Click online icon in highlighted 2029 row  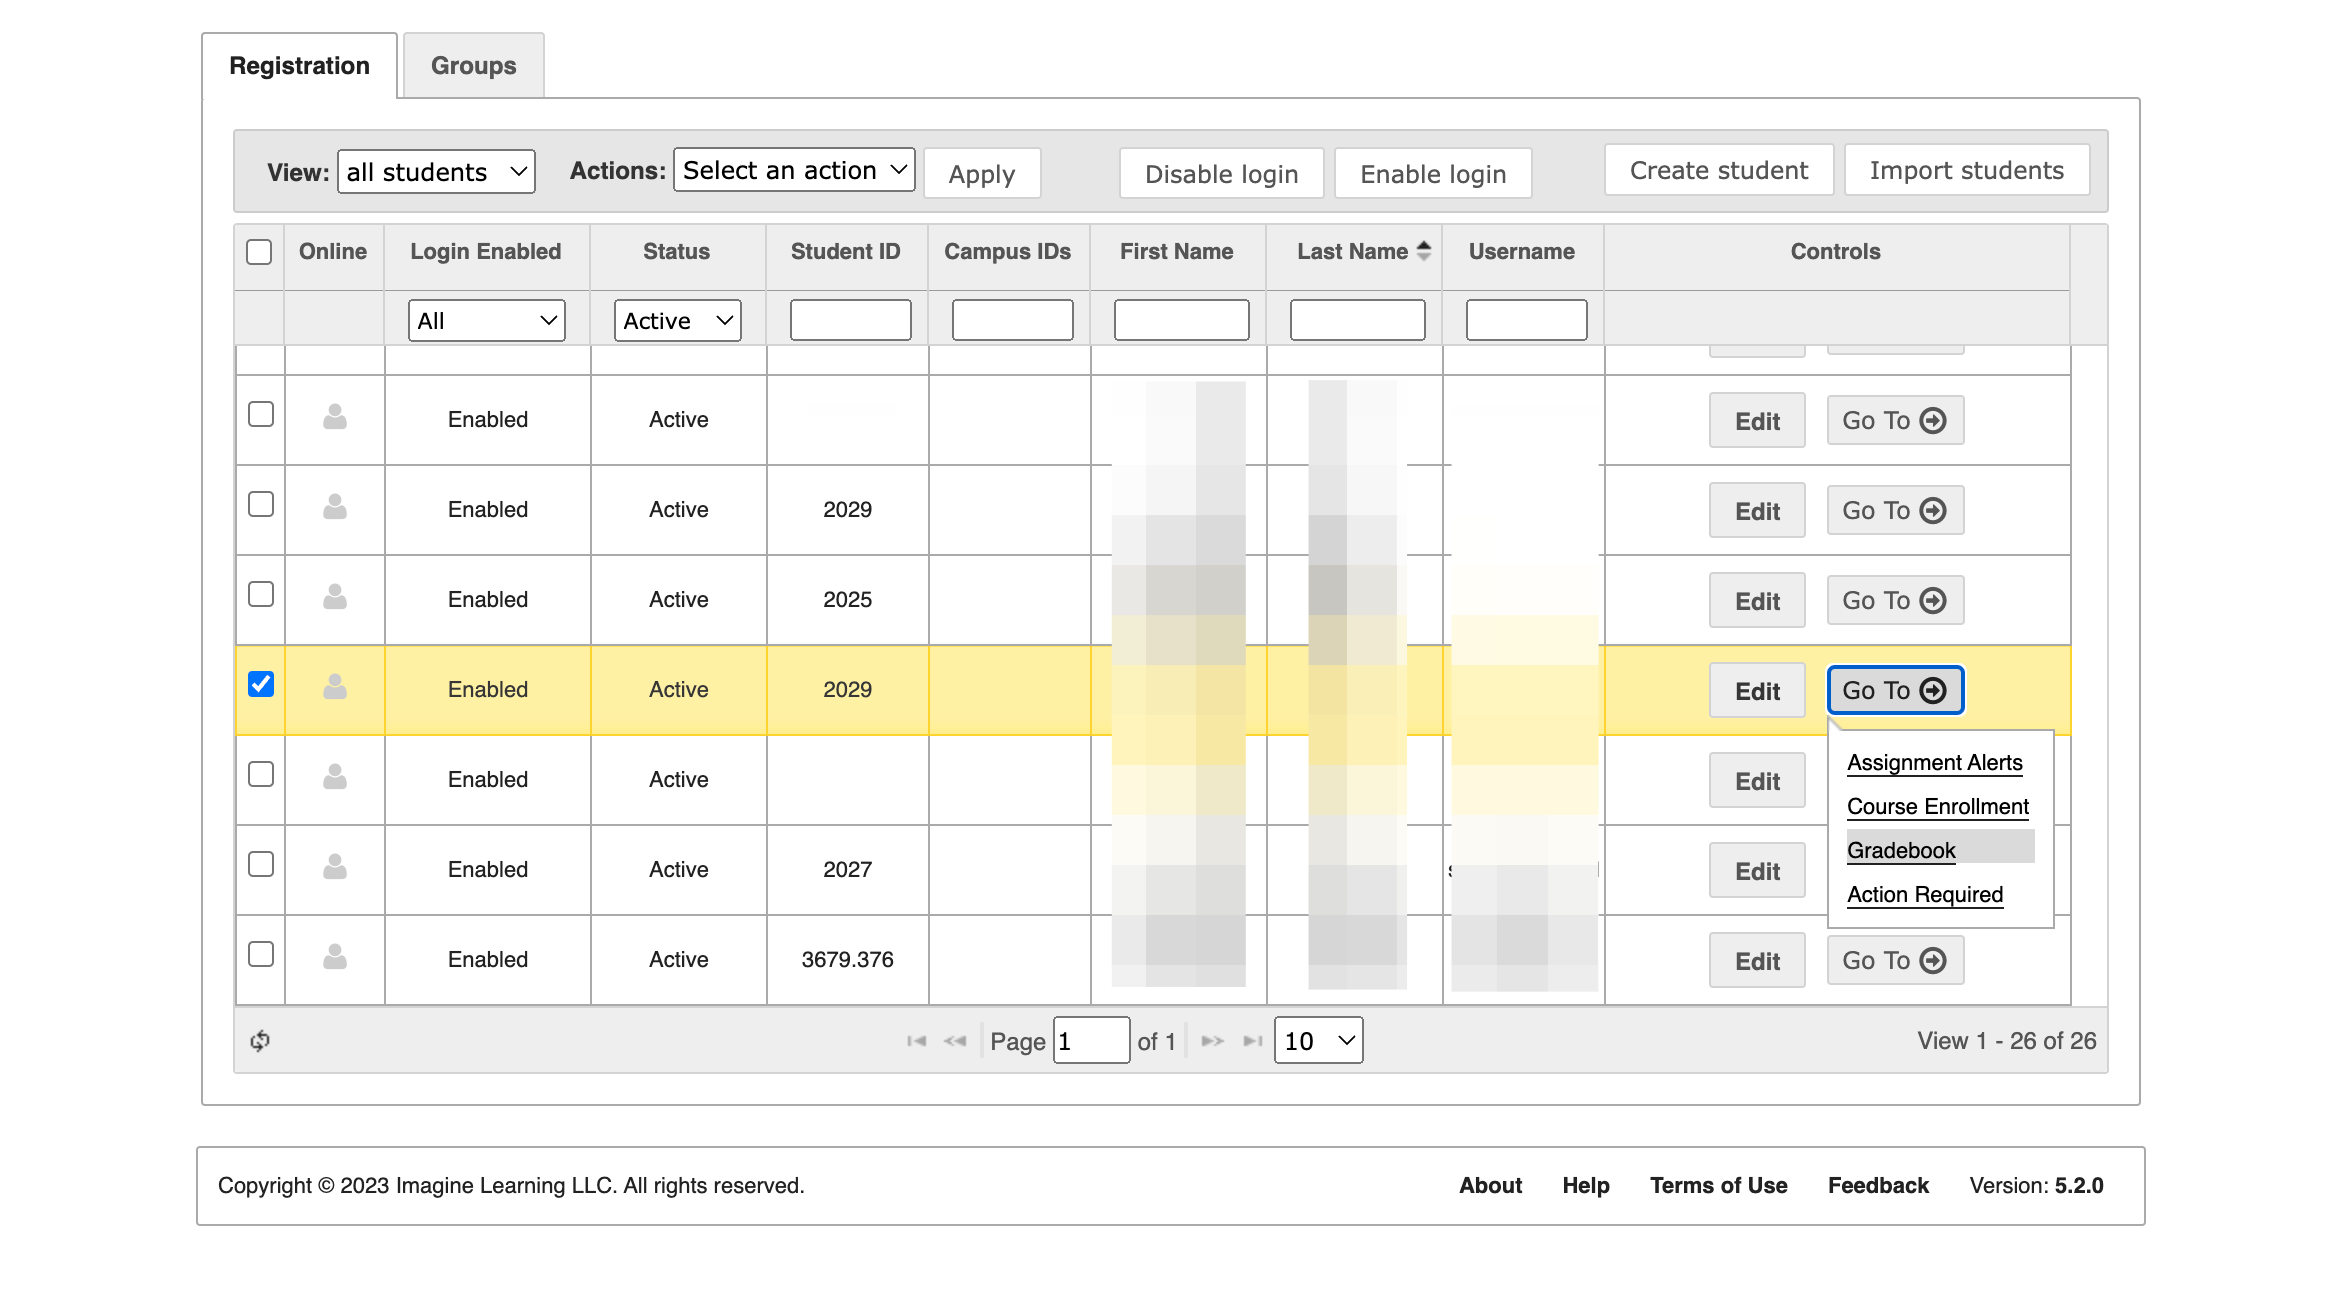point(335,687)
